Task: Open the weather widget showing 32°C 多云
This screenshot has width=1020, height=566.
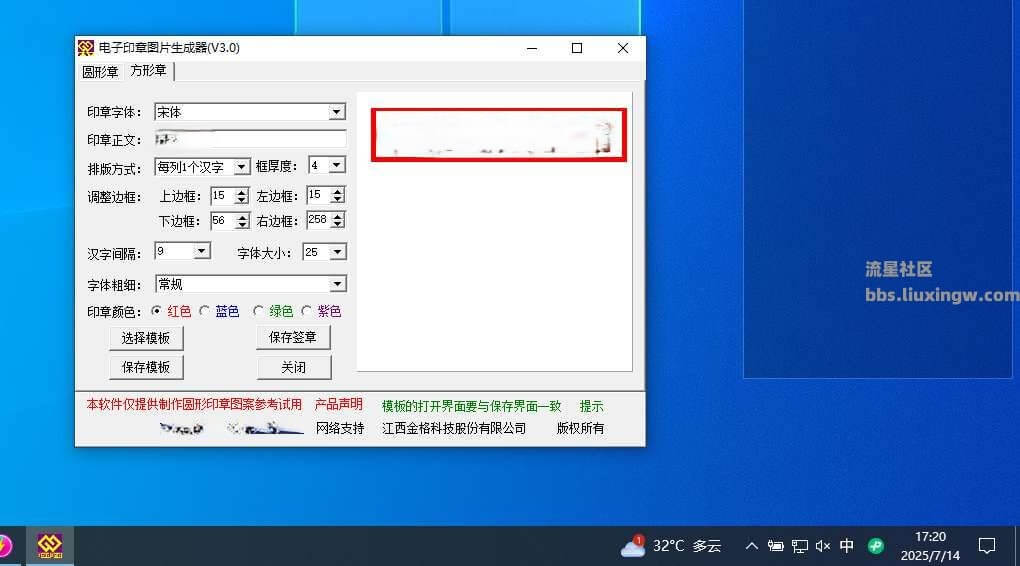Action: (x=671, y=546)
